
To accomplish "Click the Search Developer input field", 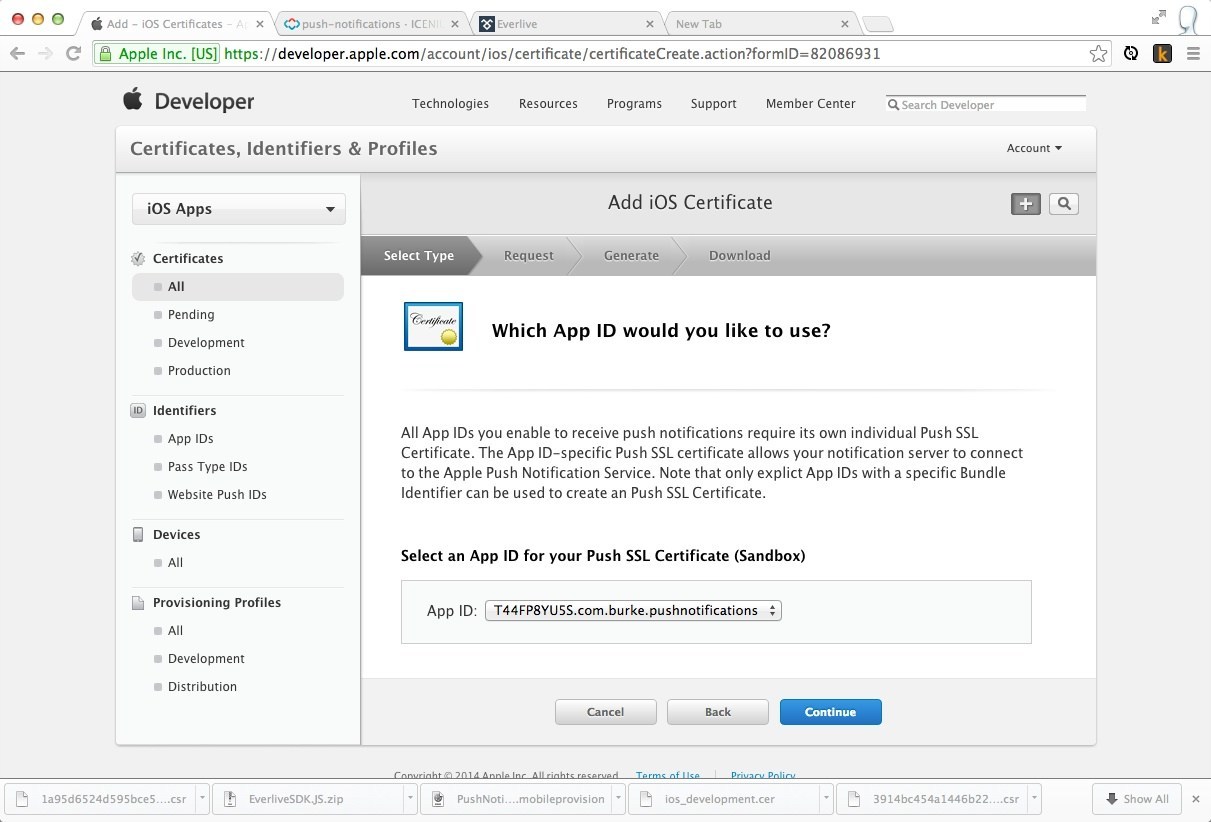I will [990, 104].
